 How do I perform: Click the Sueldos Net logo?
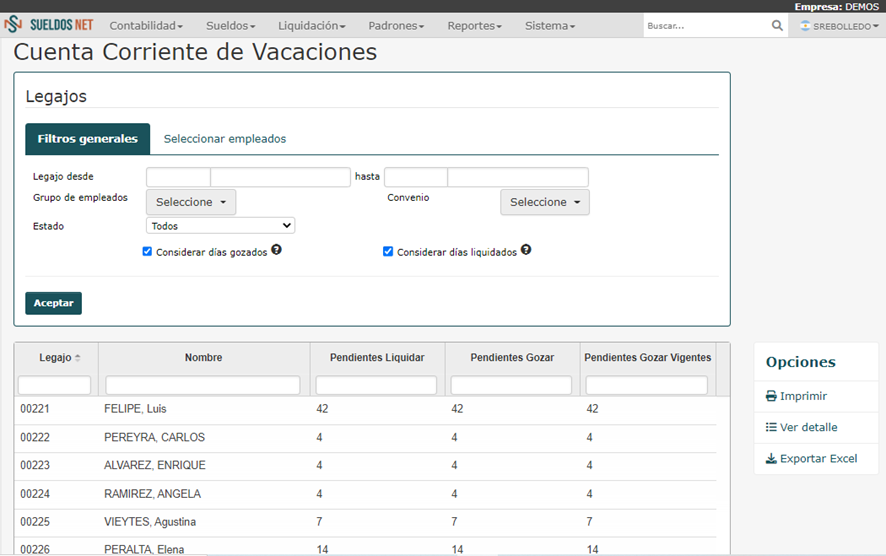pos(49,25)
